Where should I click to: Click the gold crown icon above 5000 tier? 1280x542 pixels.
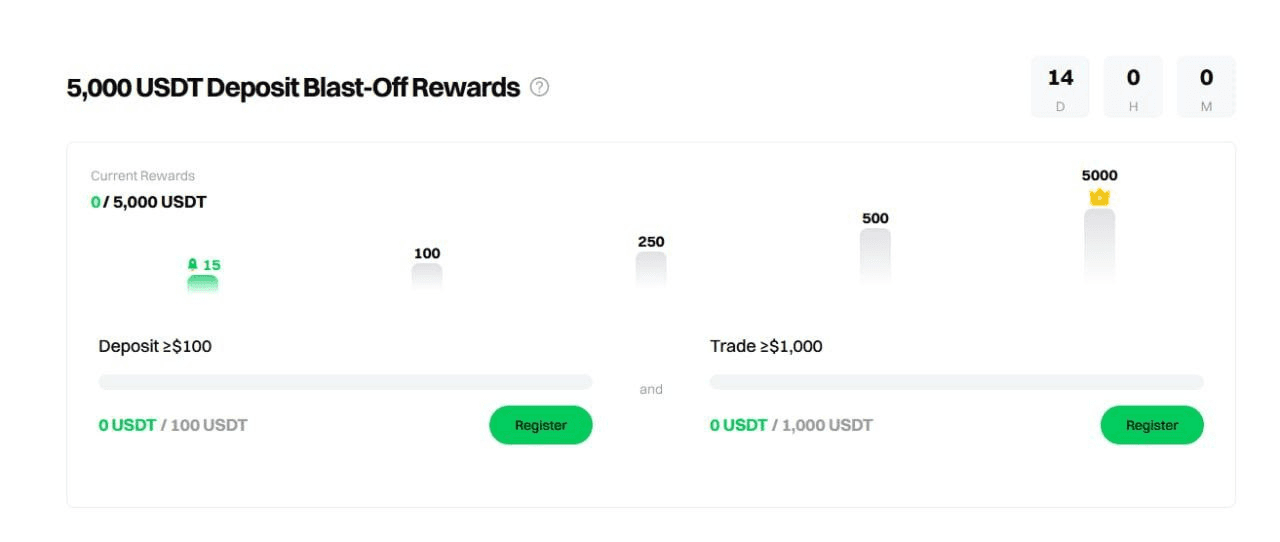(x=1099, y=197)
